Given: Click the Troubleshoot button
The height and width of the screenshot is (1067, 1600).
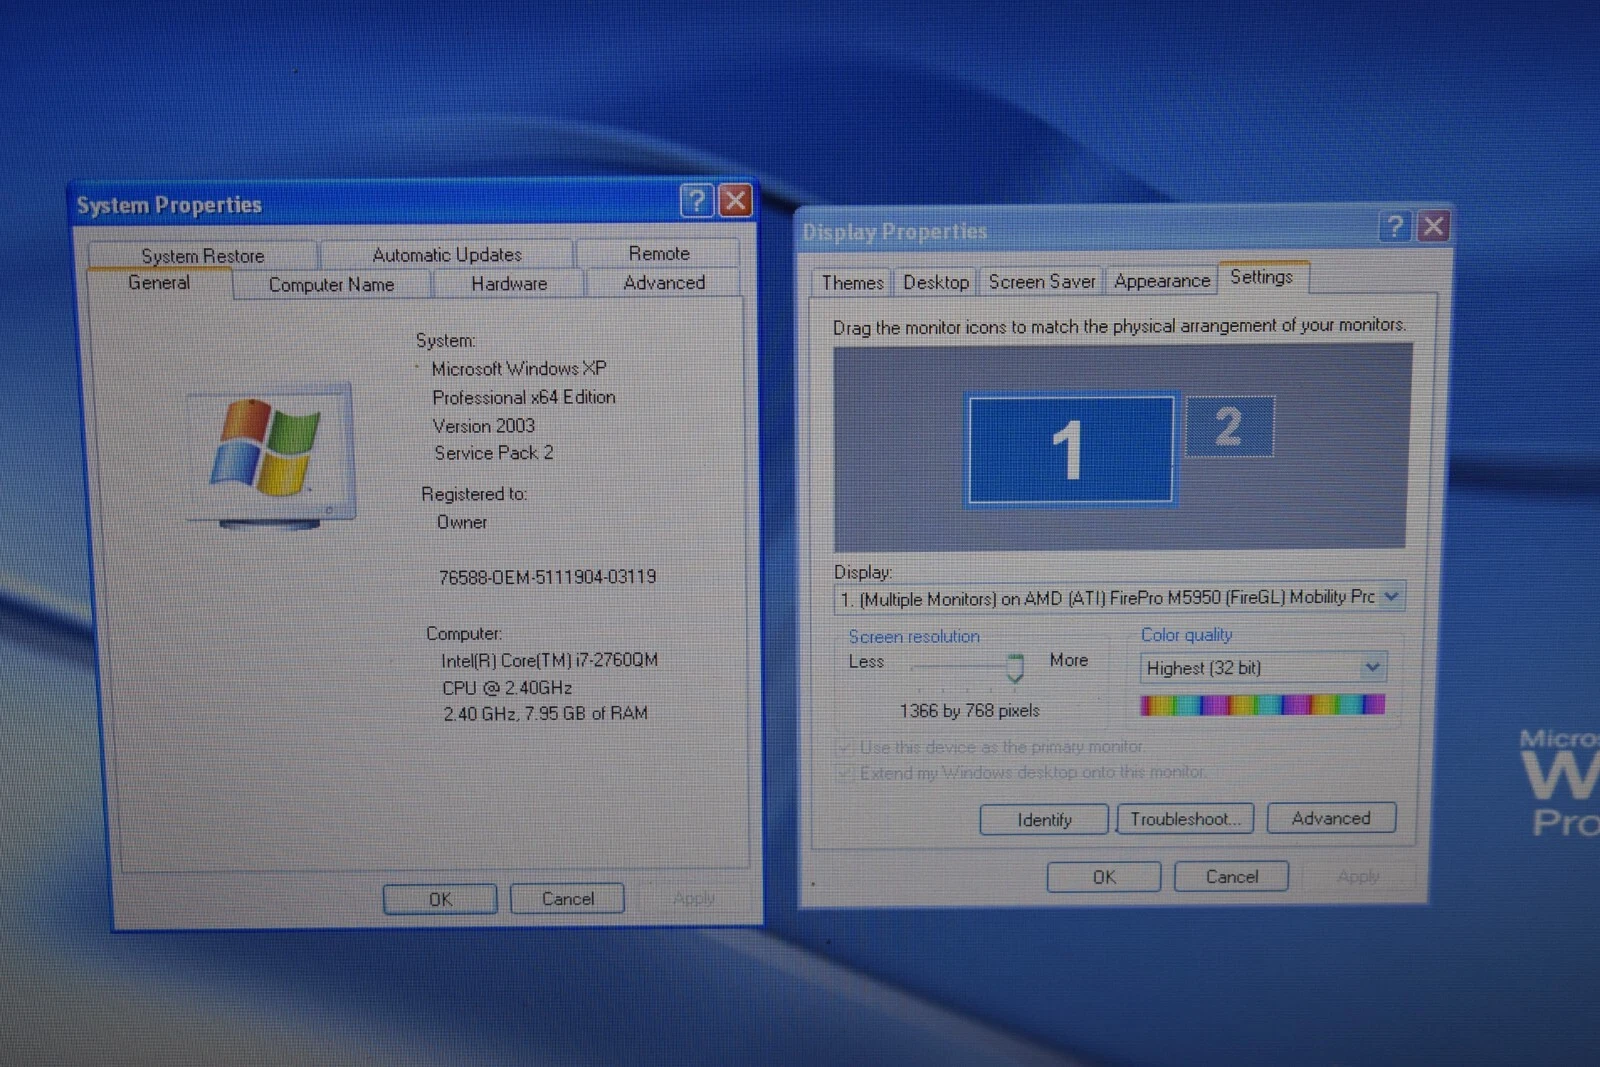Looking at the screenshot, I should (1185, 819).
